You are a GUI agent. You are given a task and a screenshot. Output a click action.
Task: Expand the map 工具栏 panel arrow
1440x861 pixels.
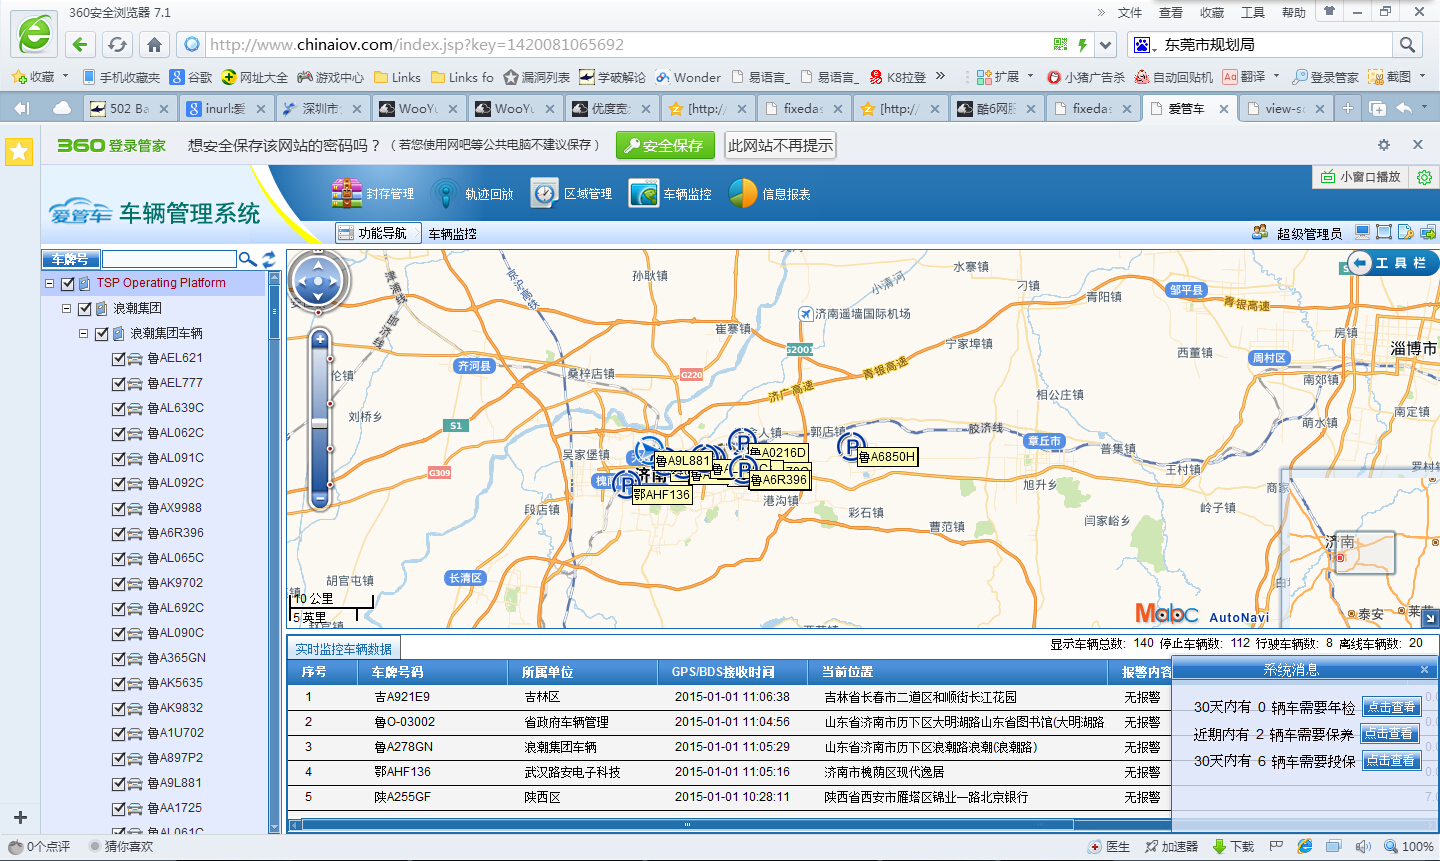coord(1359,263)
